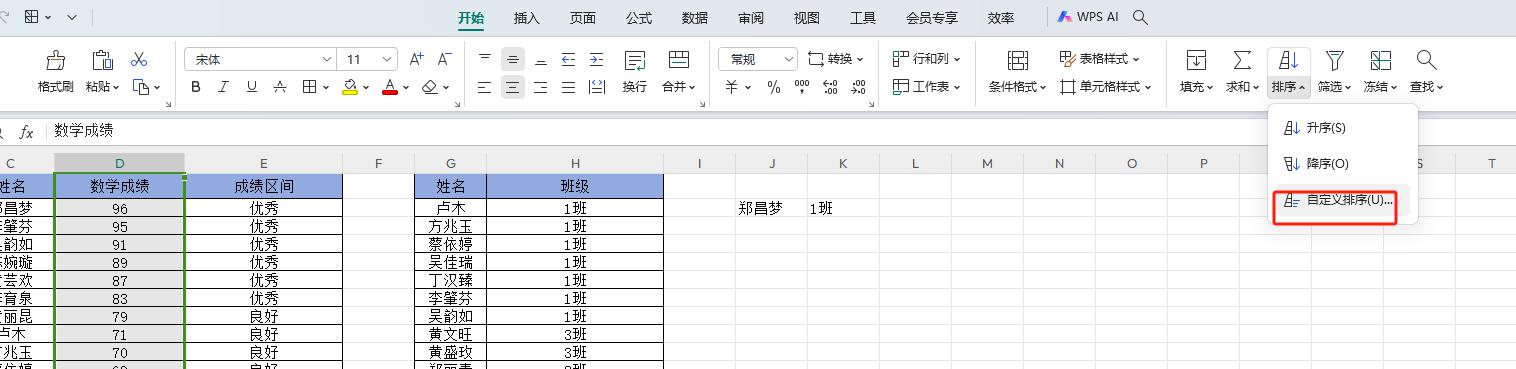Open font color dropdown arrow

pyautogui.click(x=405, y=88)
